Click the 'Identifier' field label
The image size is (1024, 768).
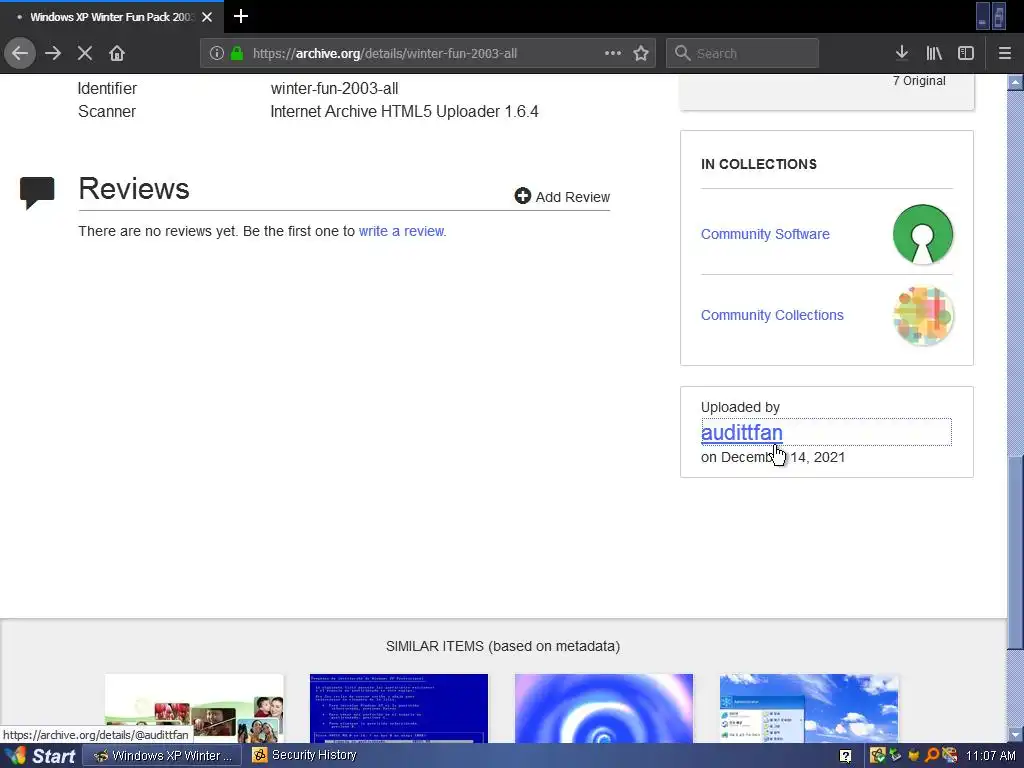[107, 88]
